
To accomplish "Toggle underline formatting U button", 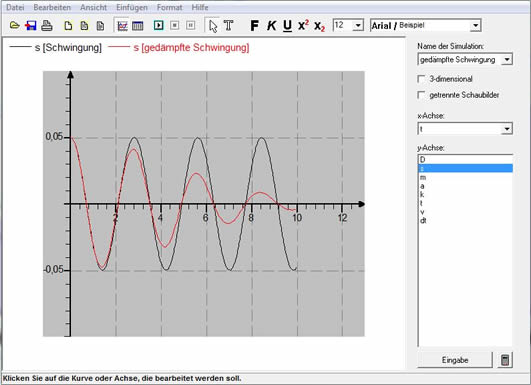I will point(287,26).
